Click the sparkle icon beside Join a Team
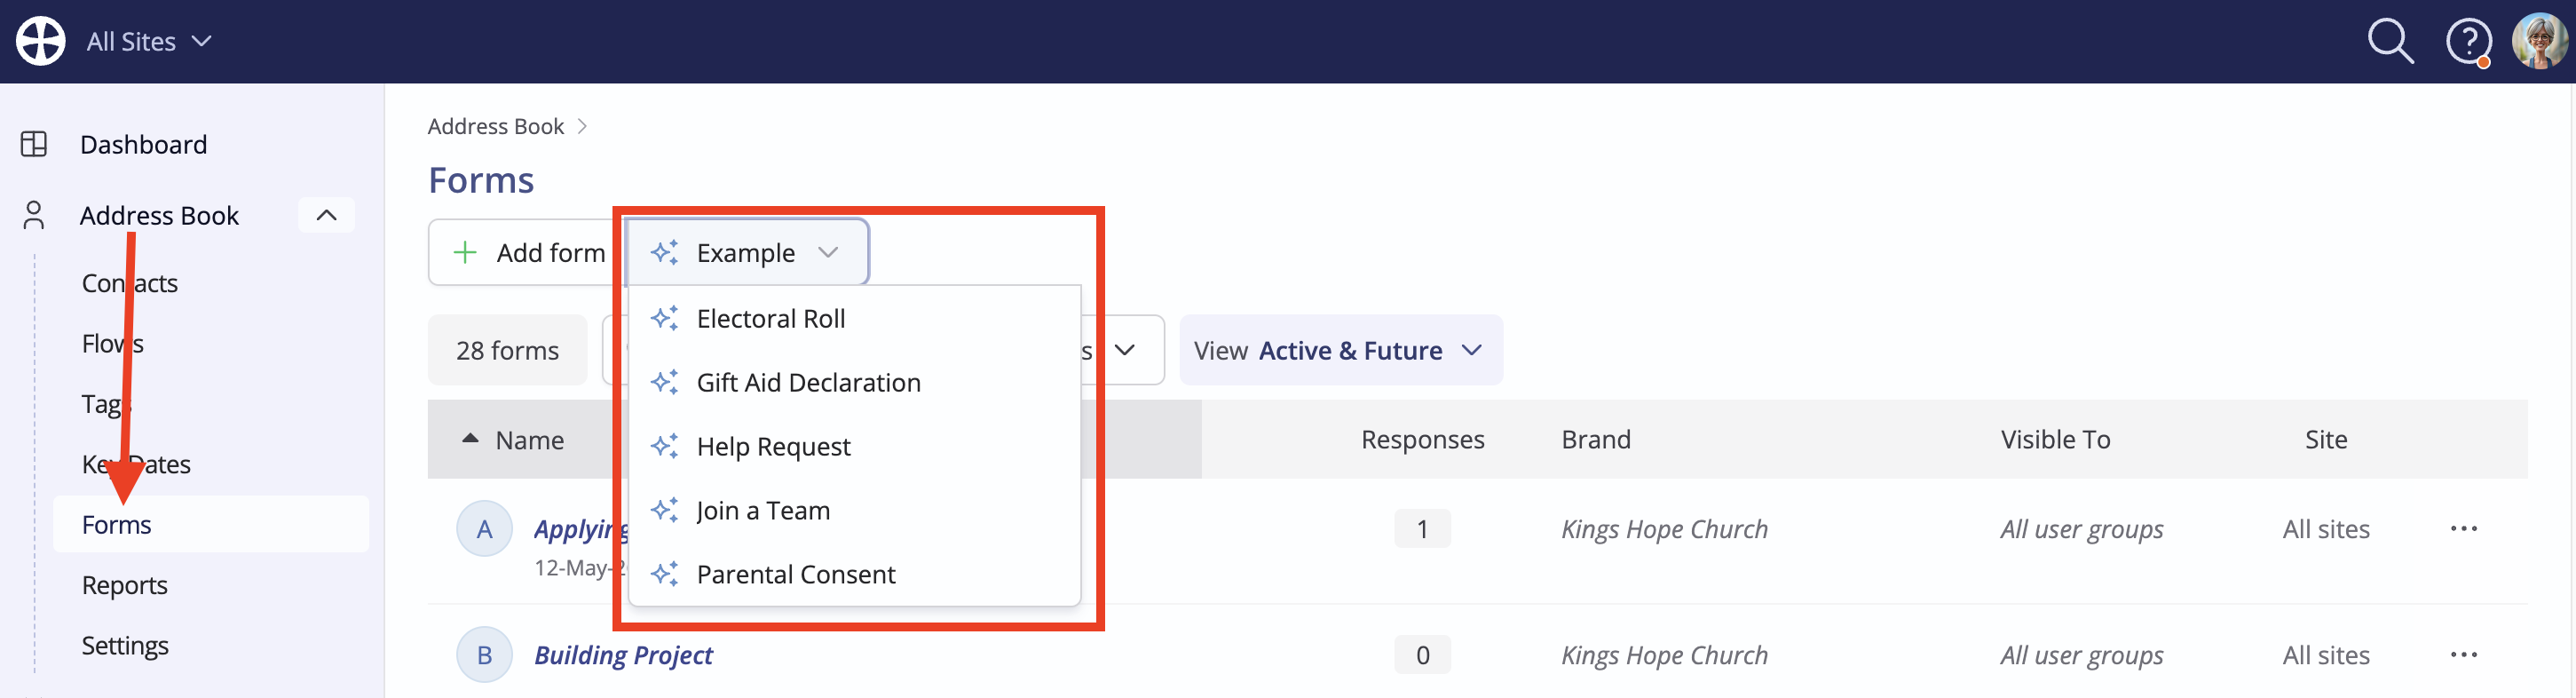2576x698 pixels. [665, 510]
